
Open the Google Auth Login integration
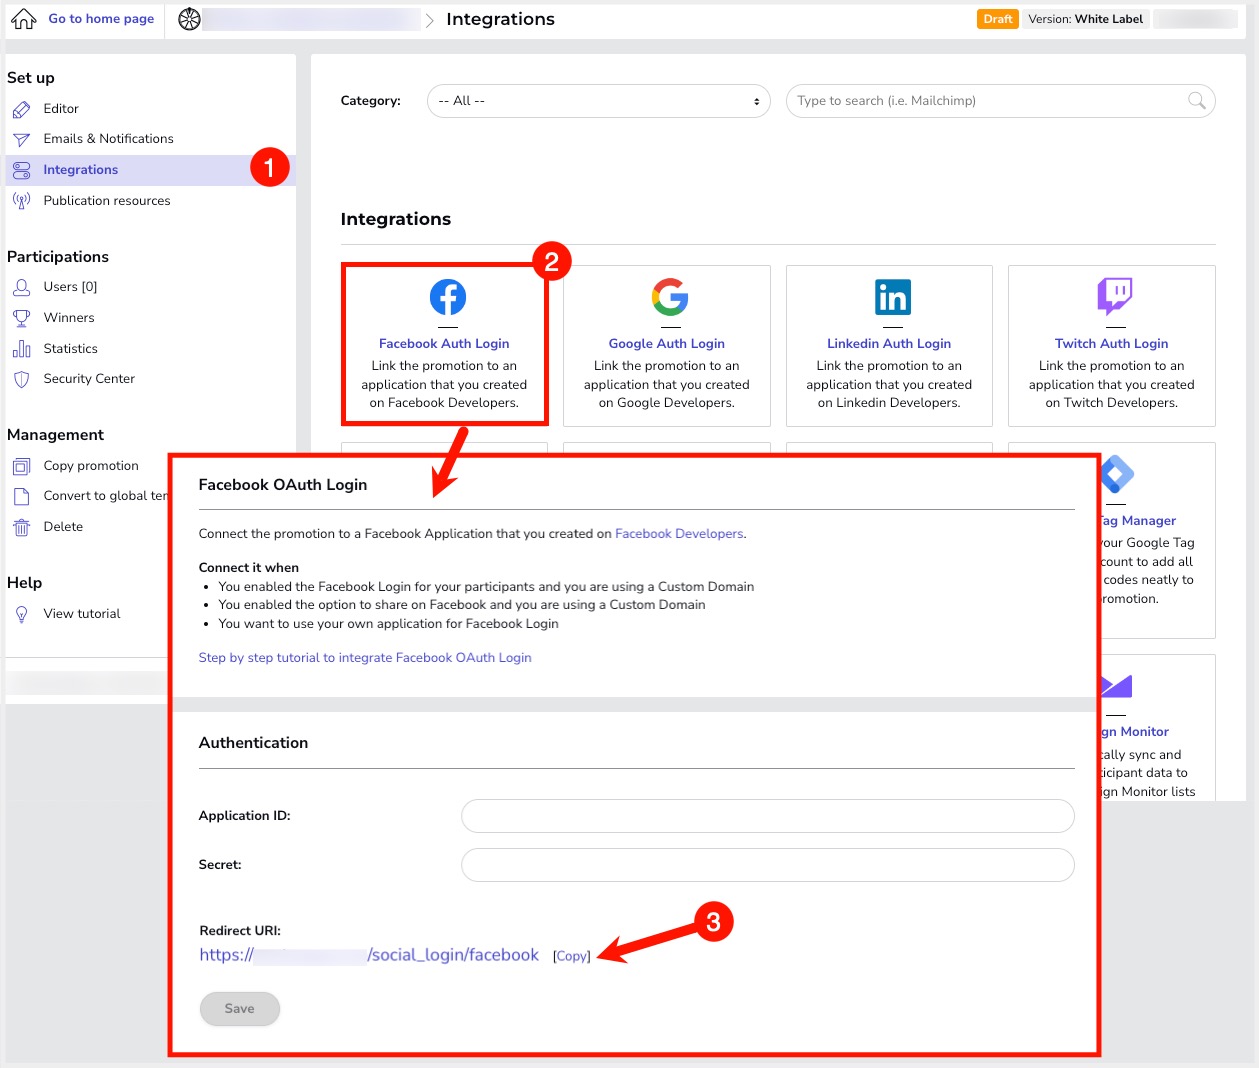click(667, 344)
